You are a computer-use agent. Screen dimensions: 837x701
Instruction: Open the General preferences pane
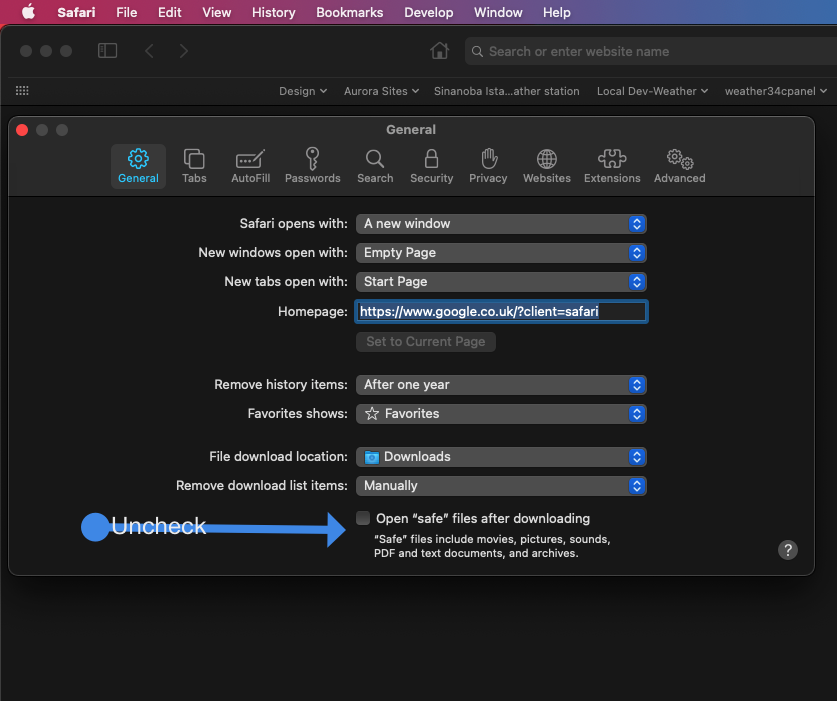click(x=138, y=167)
